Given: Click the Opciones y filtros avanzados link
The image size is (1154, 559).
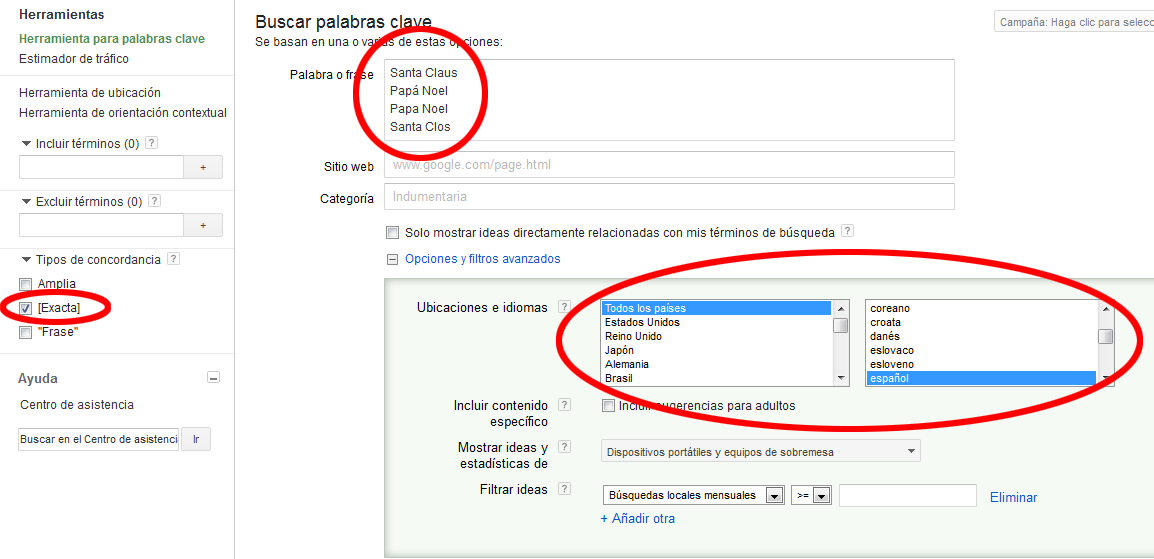Looking at the screenshot, I should 483,259.
